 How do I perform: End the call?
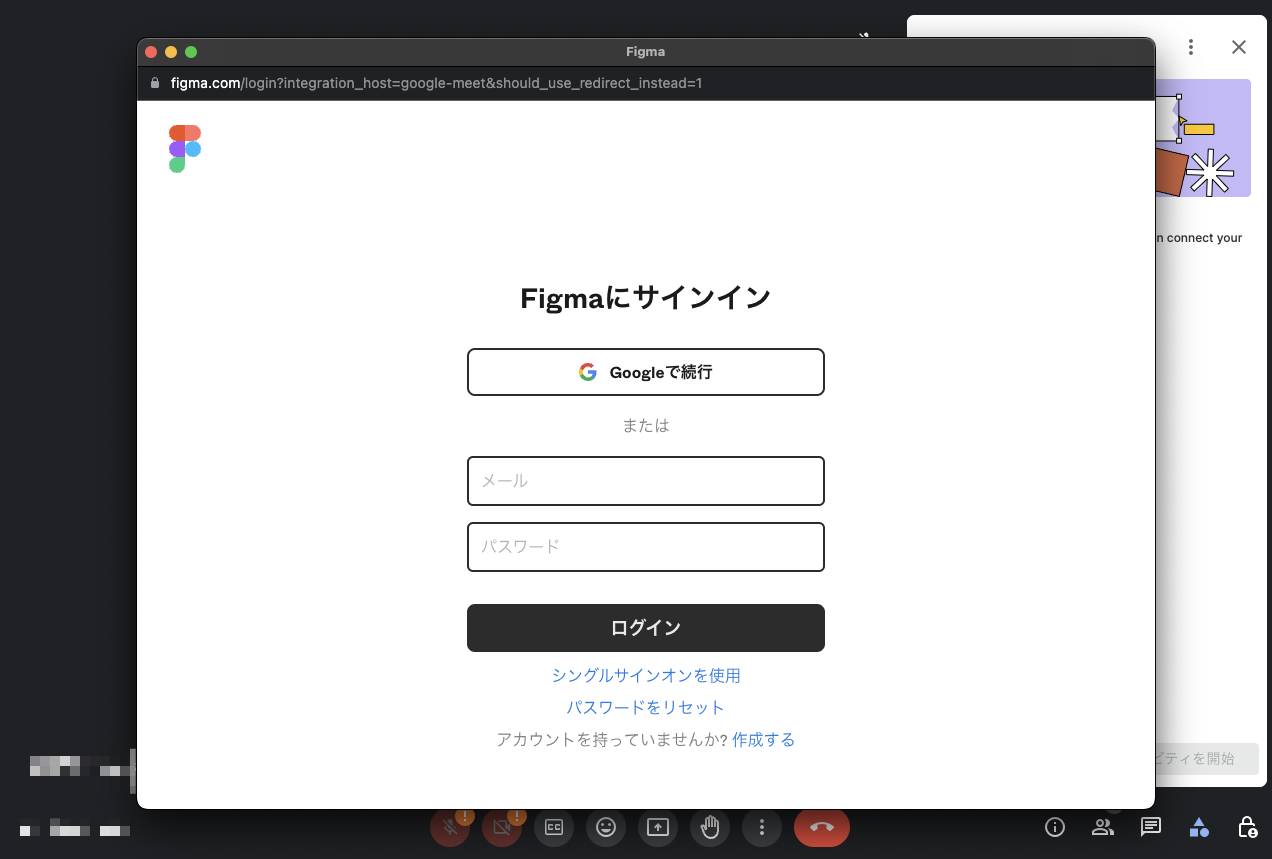(x=821, y=827)
